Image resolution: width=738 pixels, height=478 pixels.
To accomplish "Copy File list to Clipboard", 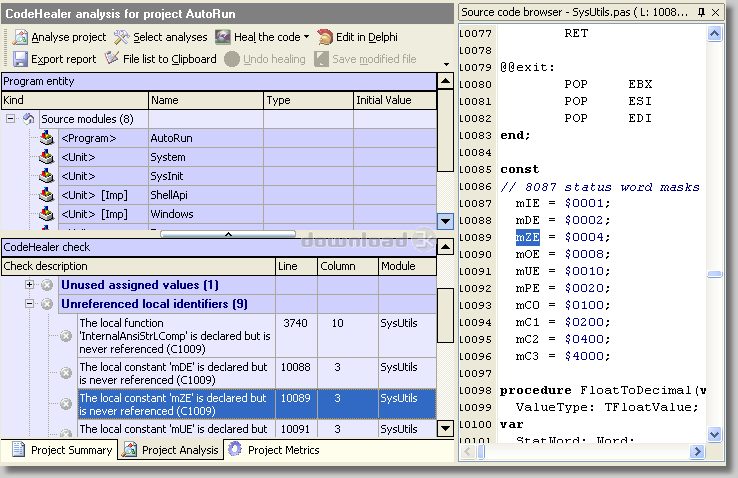I will [x=160, y=59].
